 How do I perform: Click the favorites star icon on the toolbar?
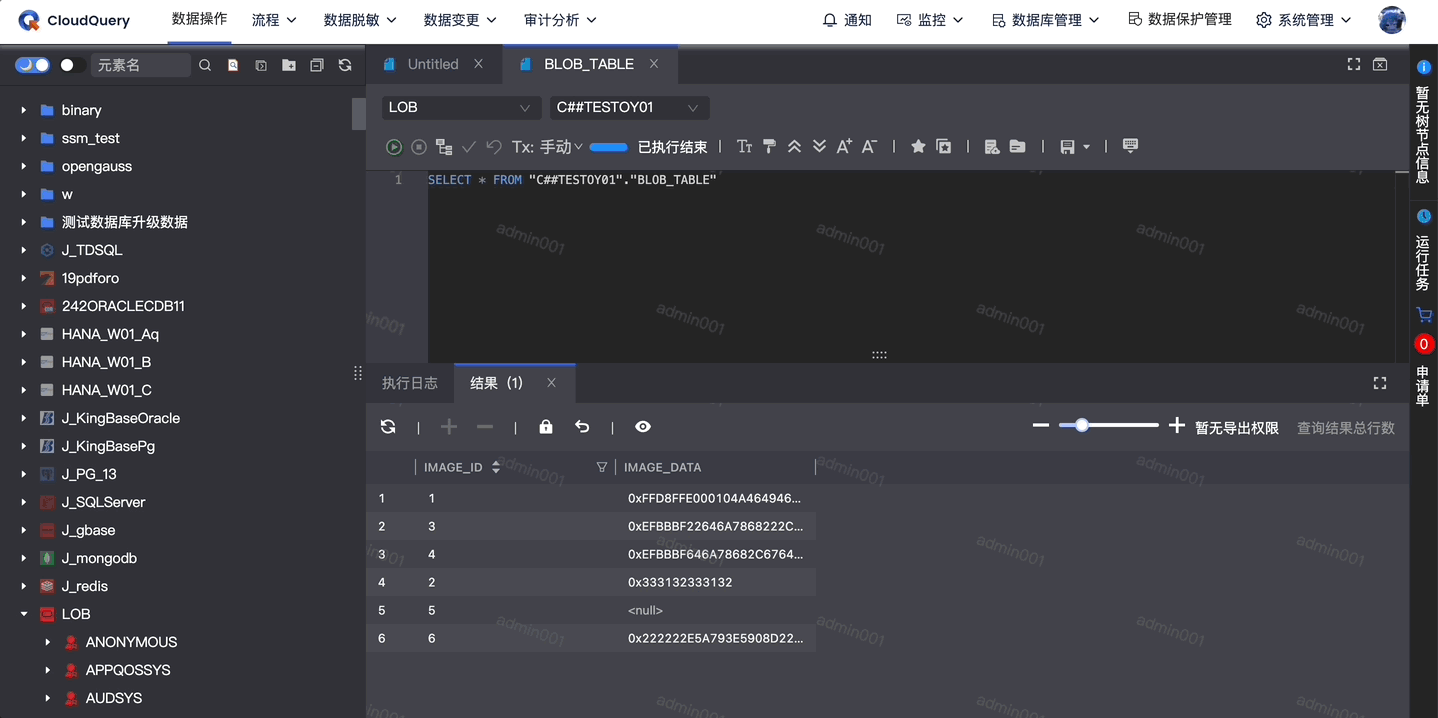point(917,146)
